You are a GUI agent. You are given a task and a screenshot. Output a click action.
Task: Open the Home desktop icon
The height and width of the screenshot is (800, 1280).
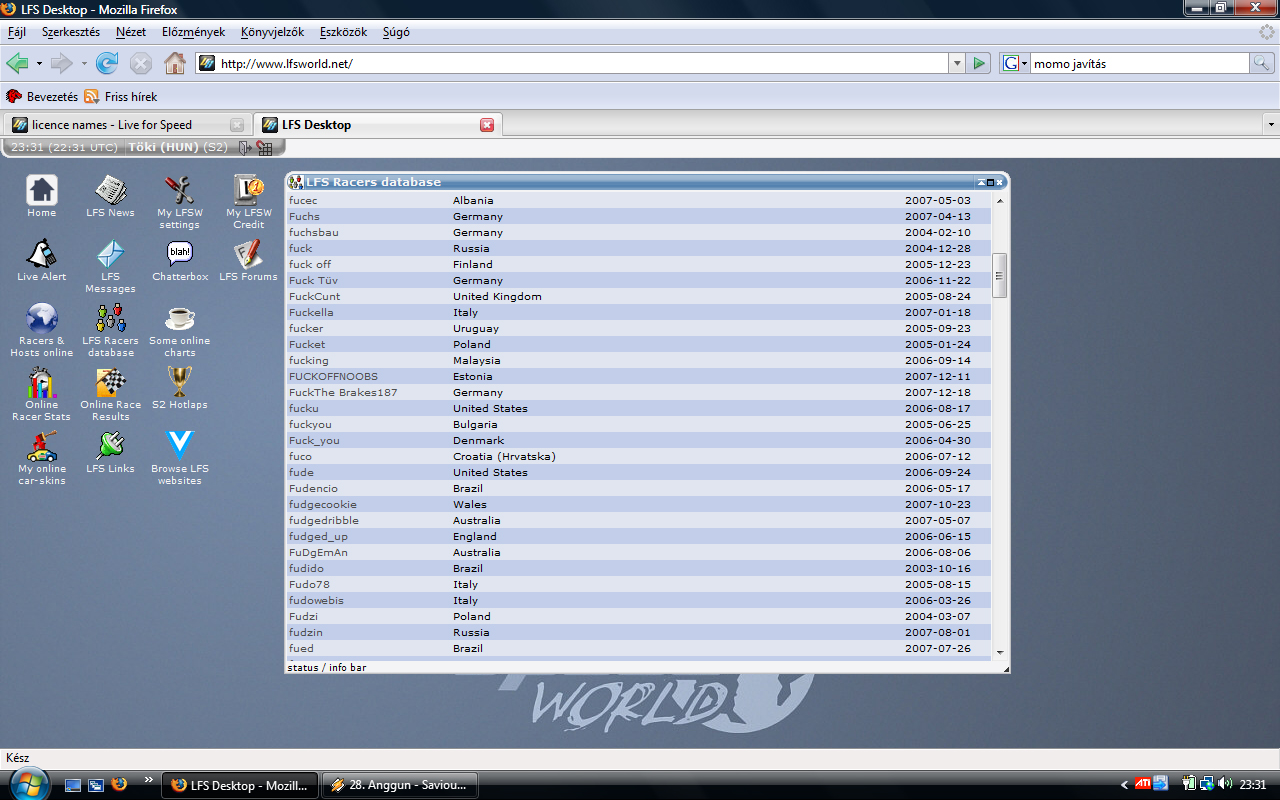point(41,195)
